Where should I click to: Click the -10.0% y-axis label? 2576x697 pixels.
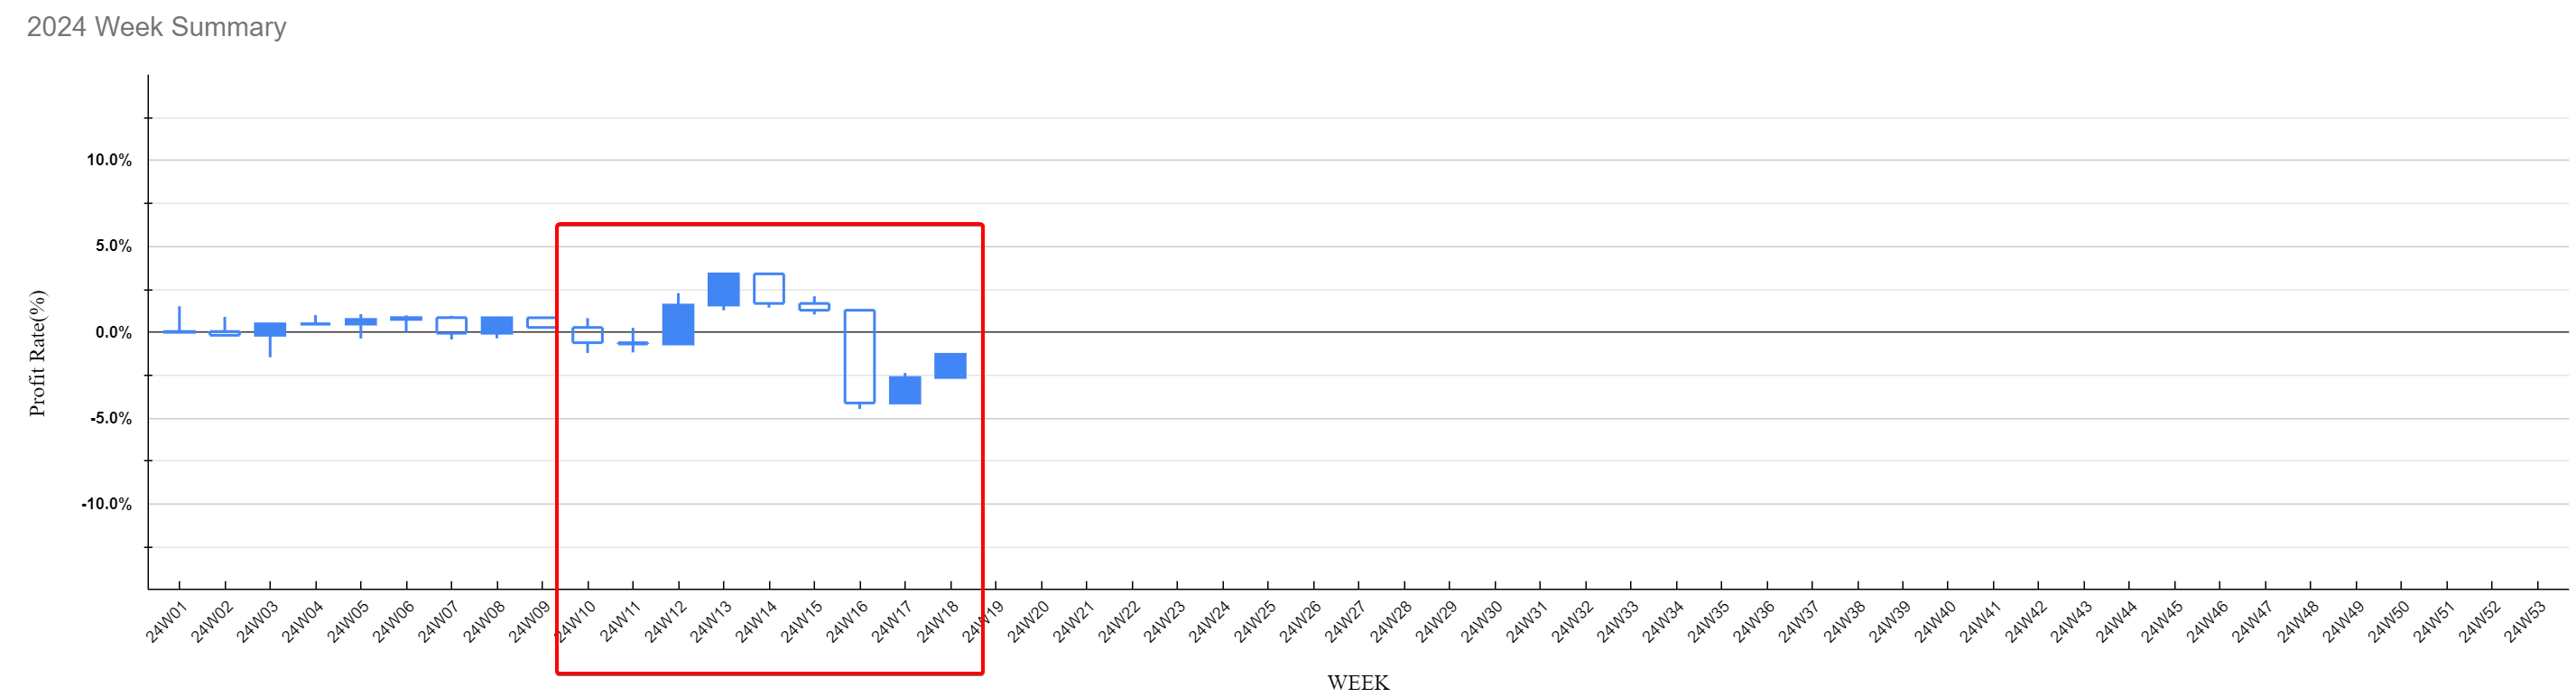click(106, 504)
